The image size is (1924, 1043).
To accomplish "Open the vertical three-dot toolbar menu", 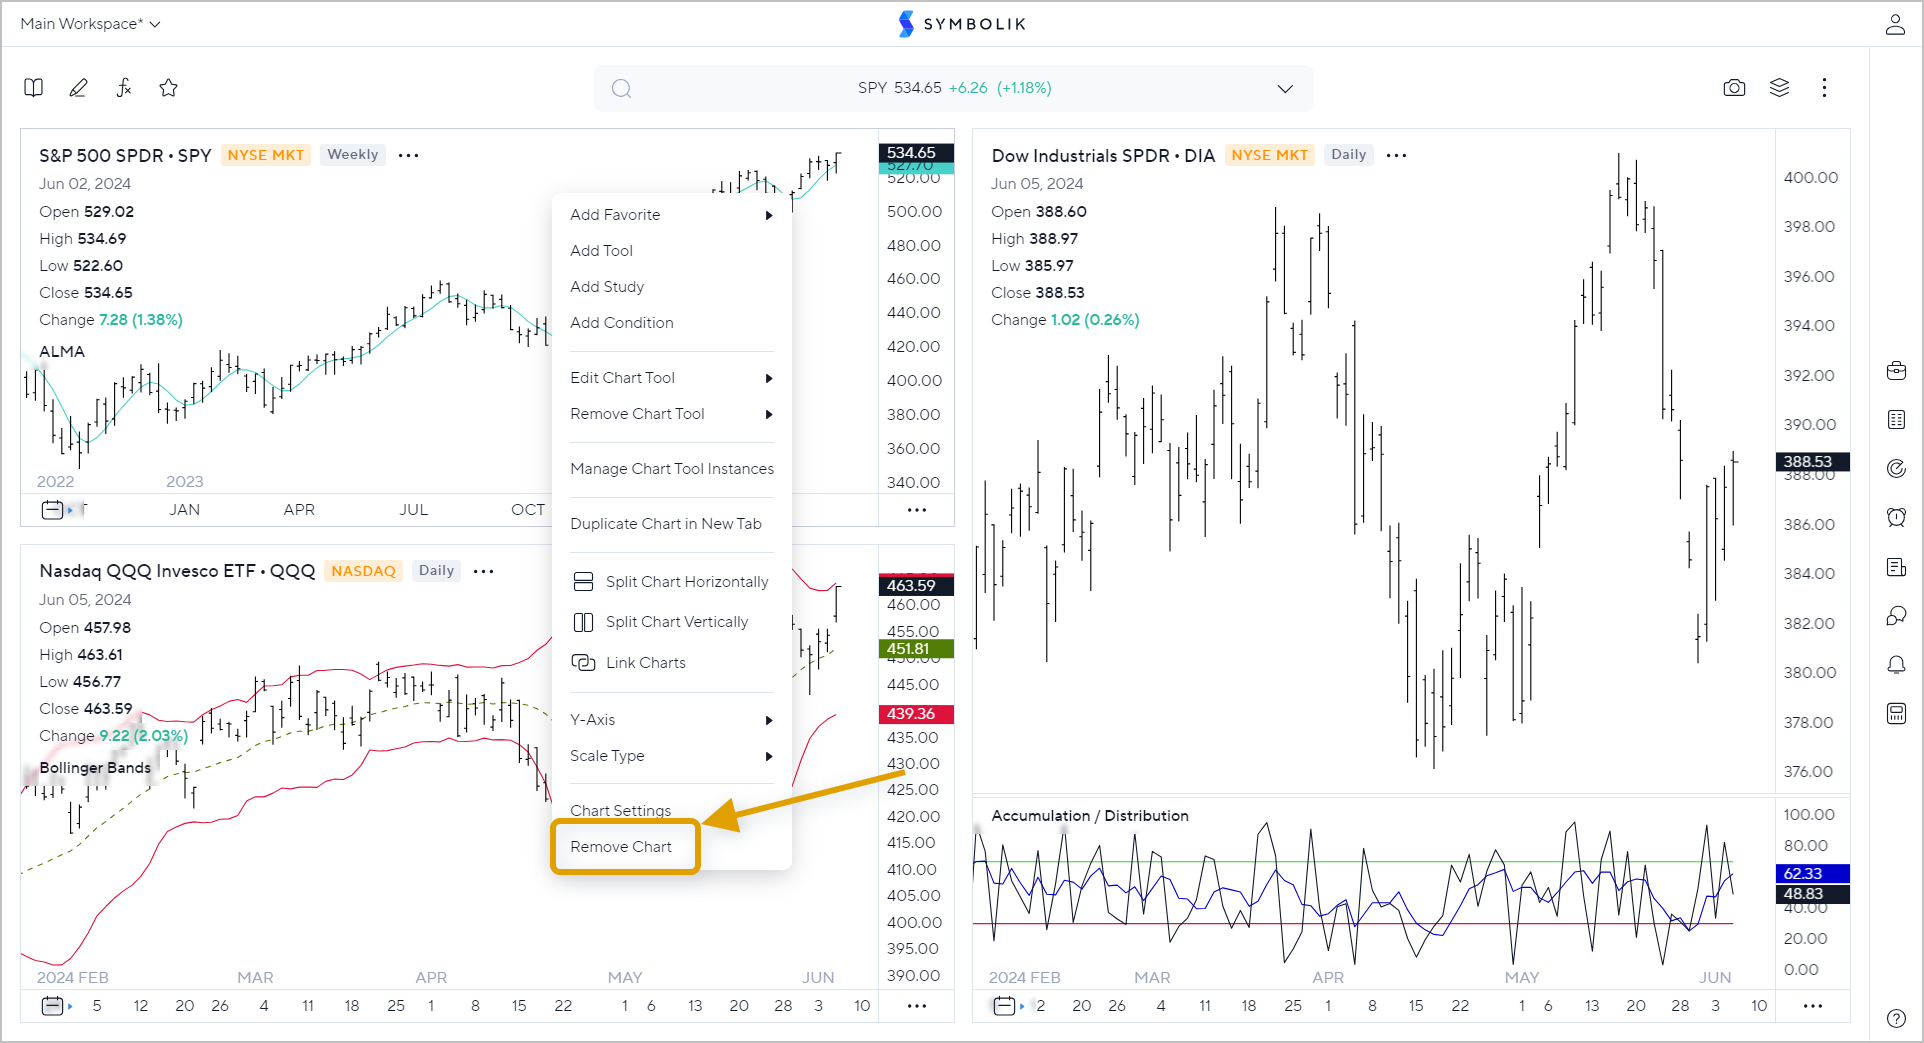I will [x=1824, y=88].
